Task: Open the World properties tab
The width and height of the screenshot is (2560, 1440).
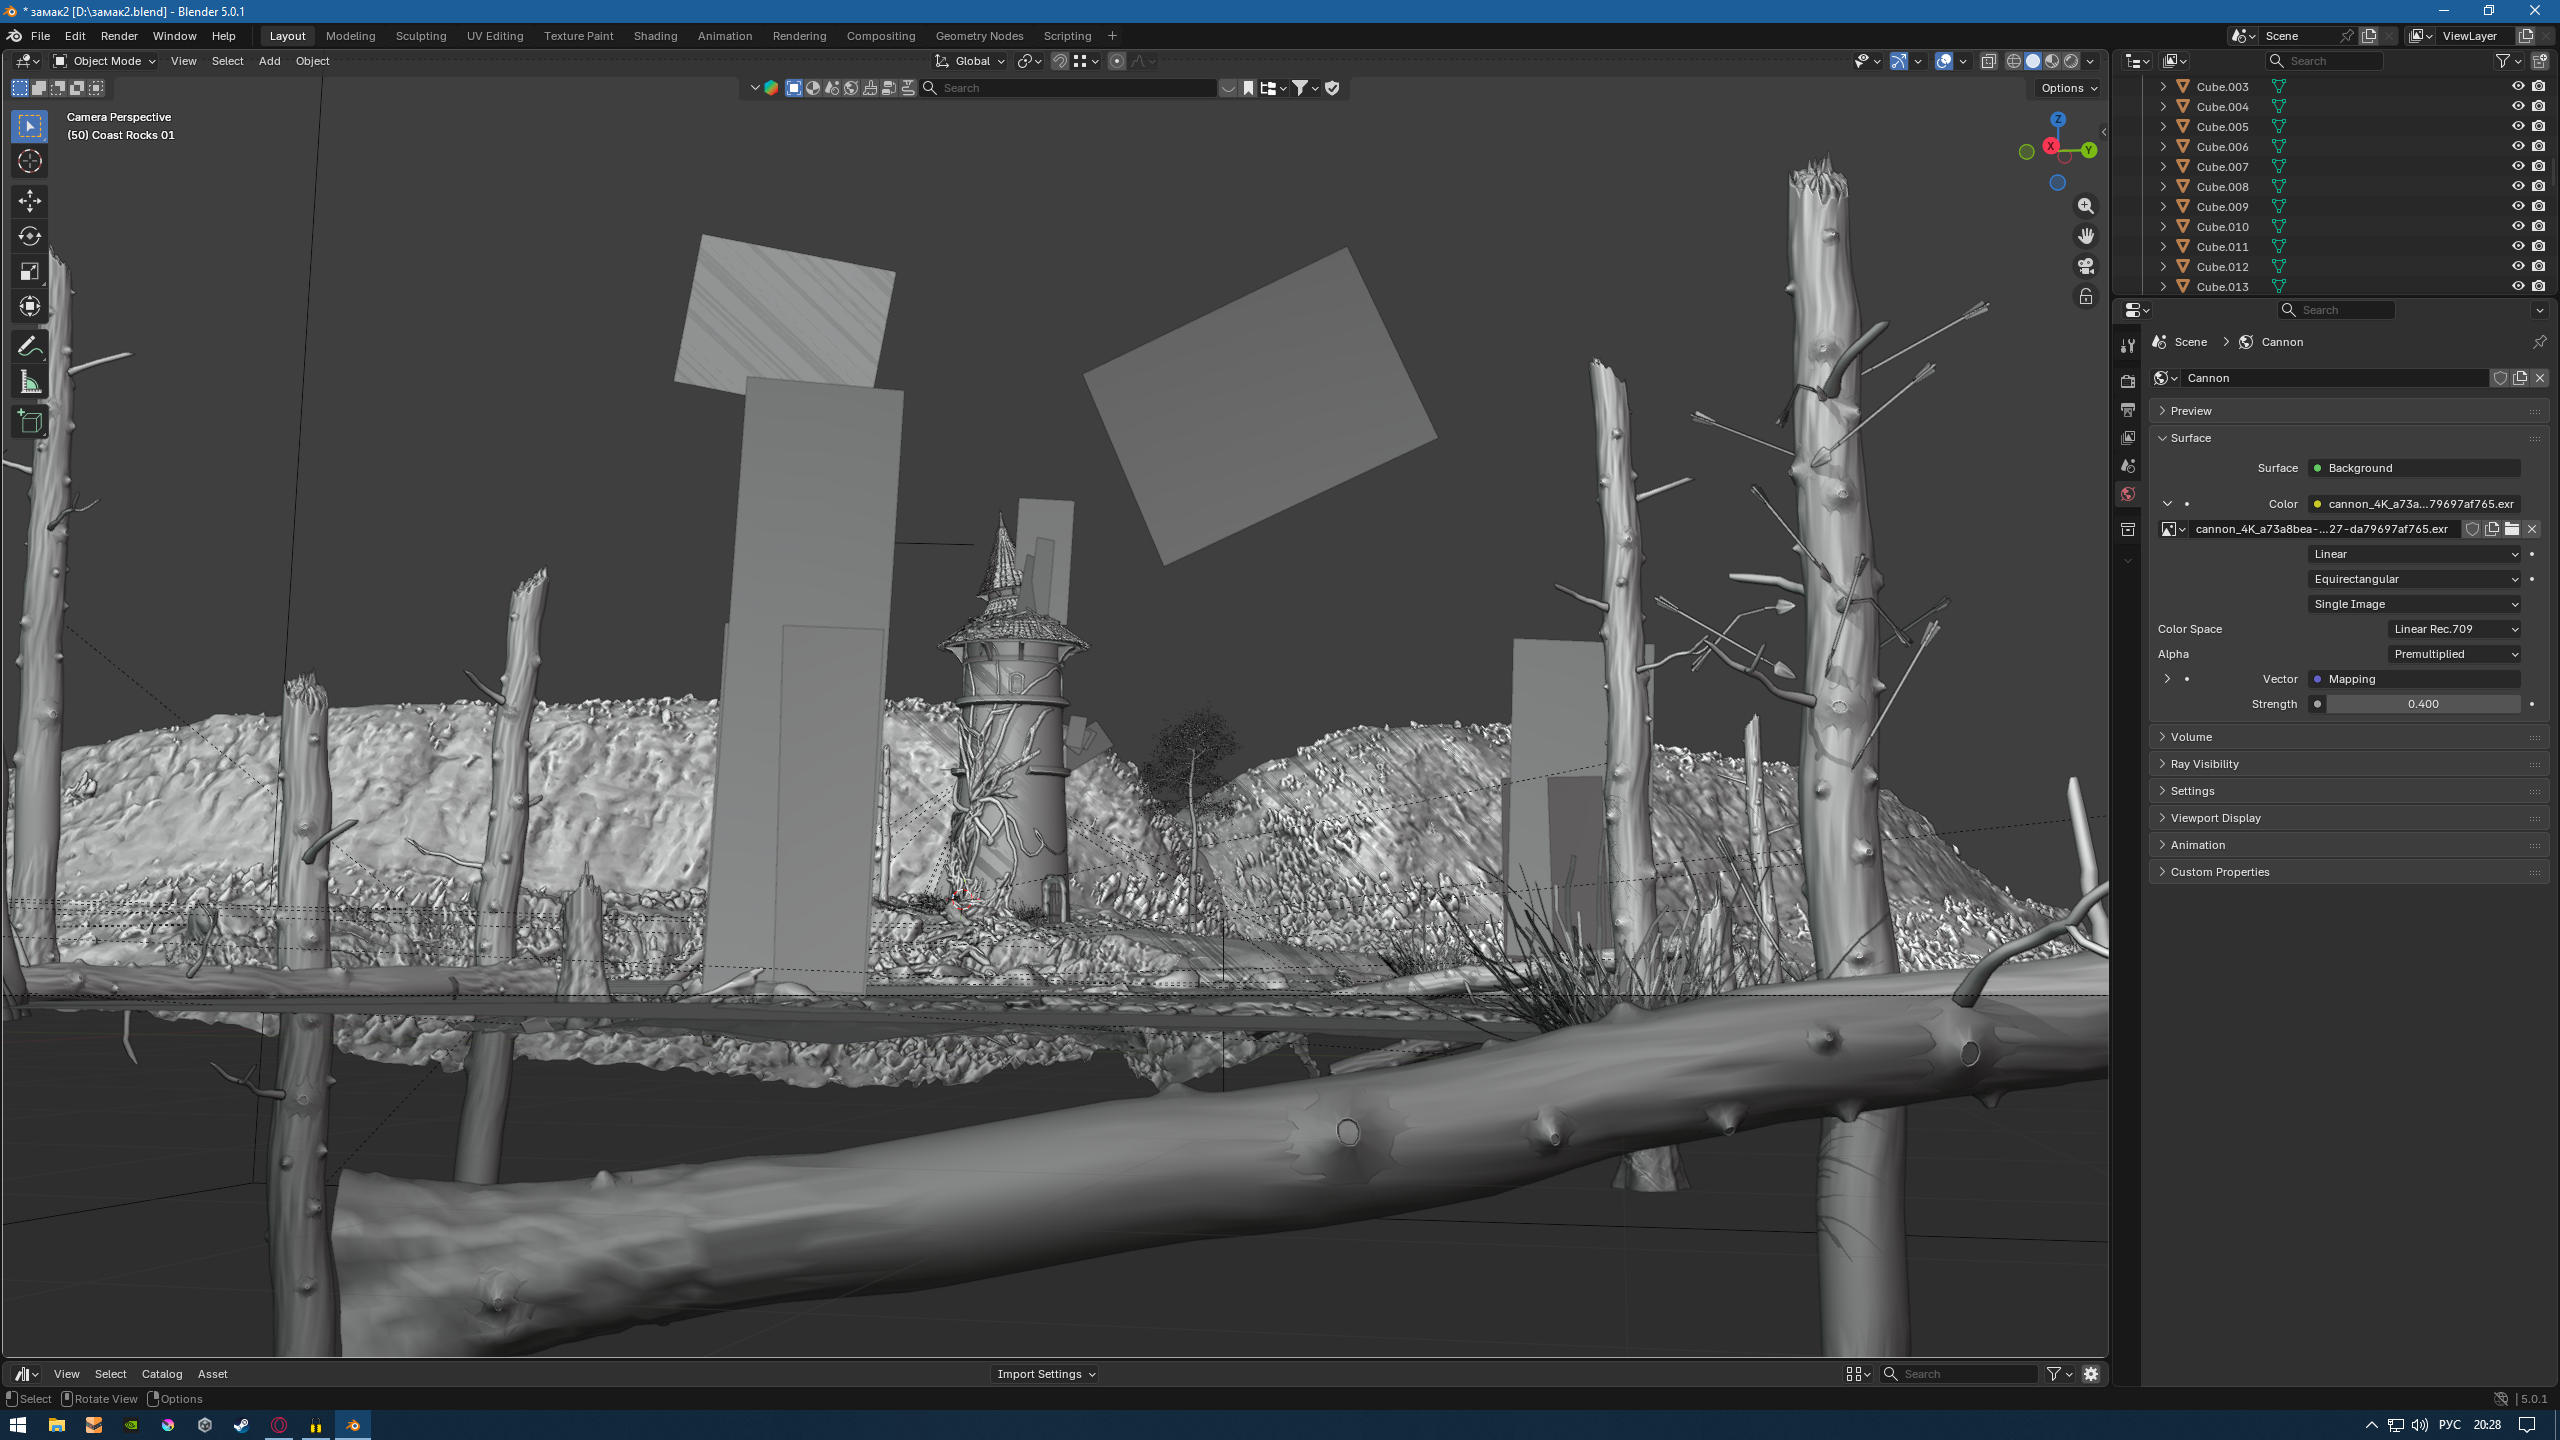Action: (2128, 493)
